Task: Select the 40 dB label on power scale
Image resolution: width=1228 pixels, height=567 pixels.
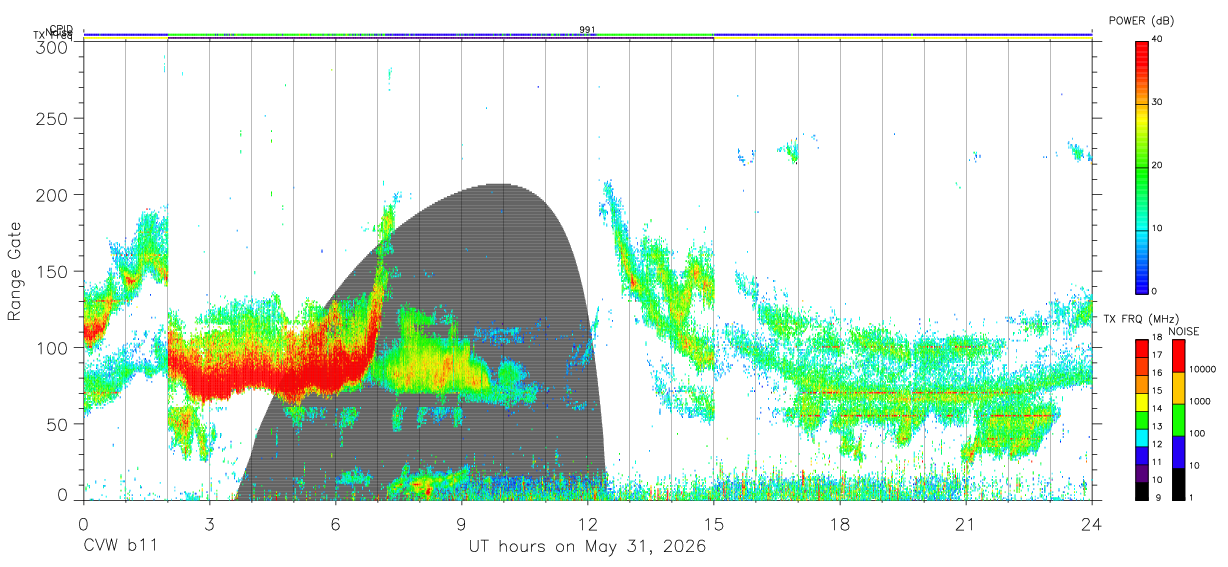Action: point(1156,39)
